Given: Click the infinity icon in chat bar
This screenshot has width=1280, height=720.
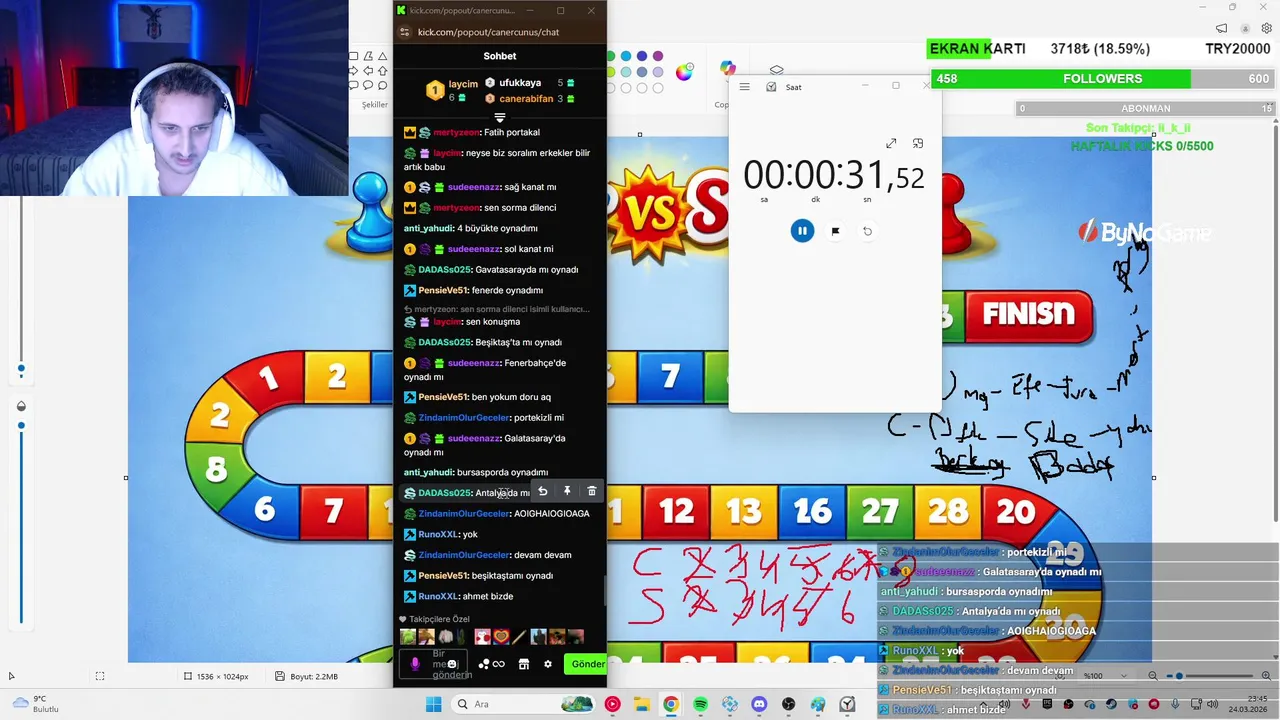Looking at the screenshot, I should click(498, 664).
